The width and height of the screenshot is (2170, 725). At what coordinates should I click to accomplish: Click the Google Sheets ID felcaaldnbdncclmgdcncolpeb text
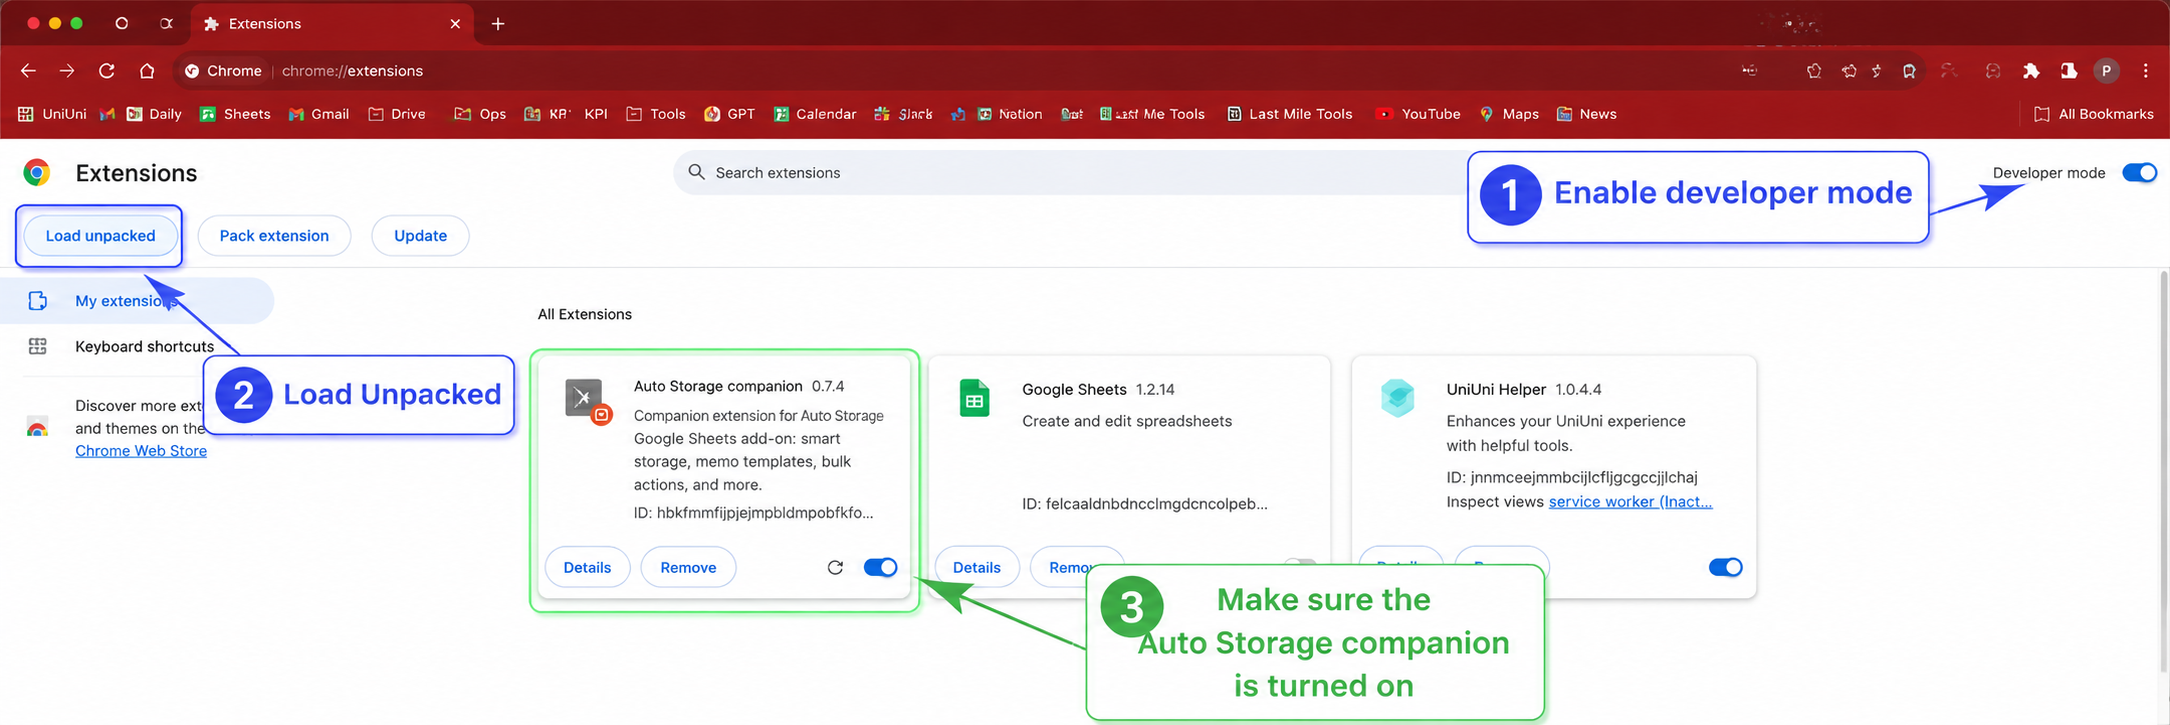pyautogui.click(x=1145, y=504)
